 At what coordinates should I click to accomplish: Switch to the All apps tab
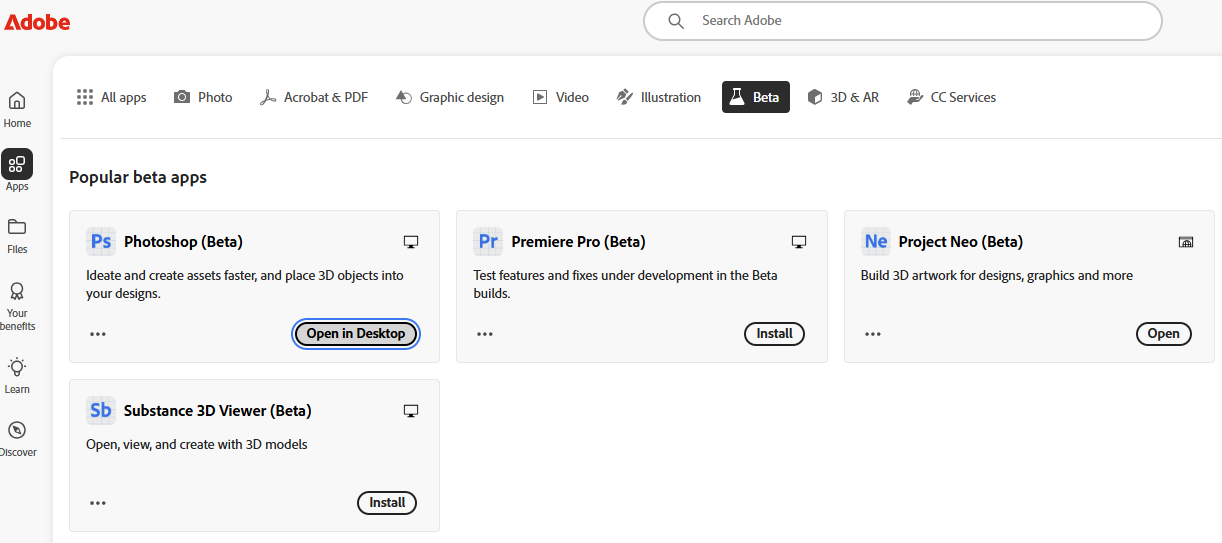pyautogui.click(x=112, y=97)
